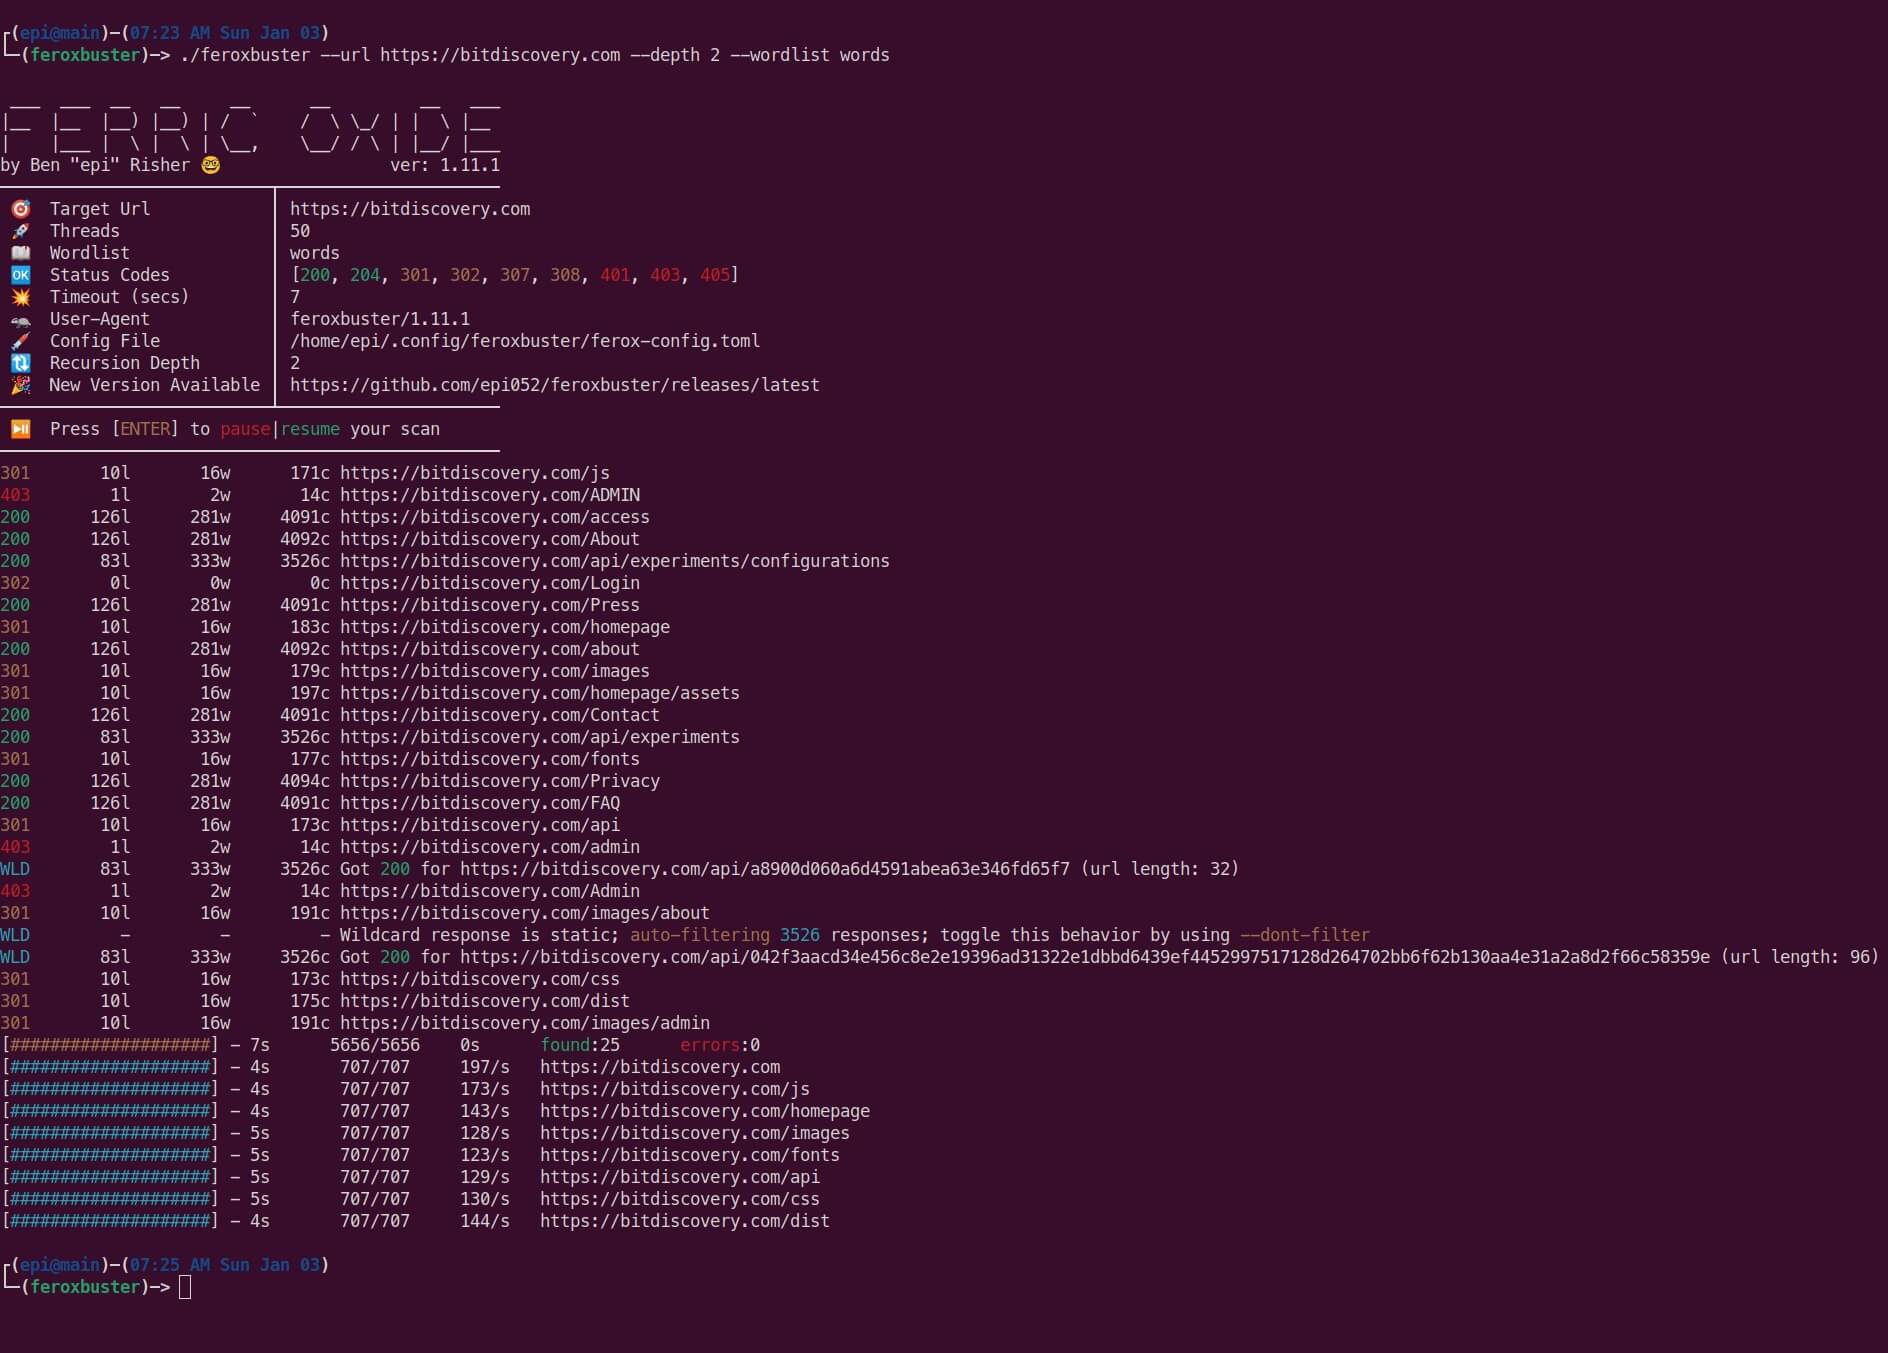Click the emoji beside User-Agent
The image size is (1888, 1353).
(x=20, y=319)
